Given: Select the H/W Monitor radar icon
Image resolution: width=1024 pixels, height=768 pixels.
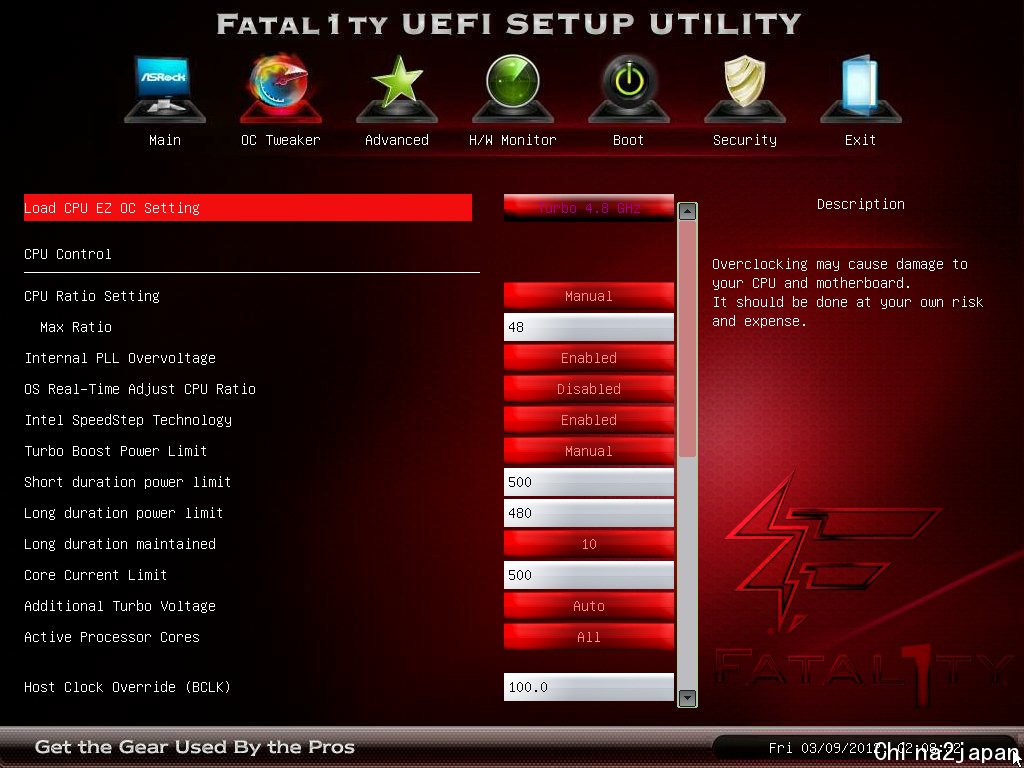Looking at the screenshot, I should coord(513,89).
